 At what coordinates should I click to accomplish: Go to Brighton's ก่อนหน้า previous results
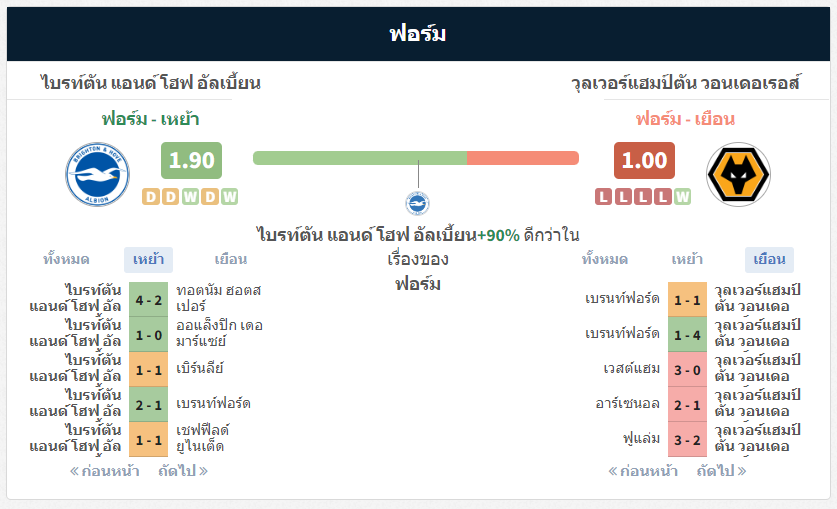click(105, 471)
